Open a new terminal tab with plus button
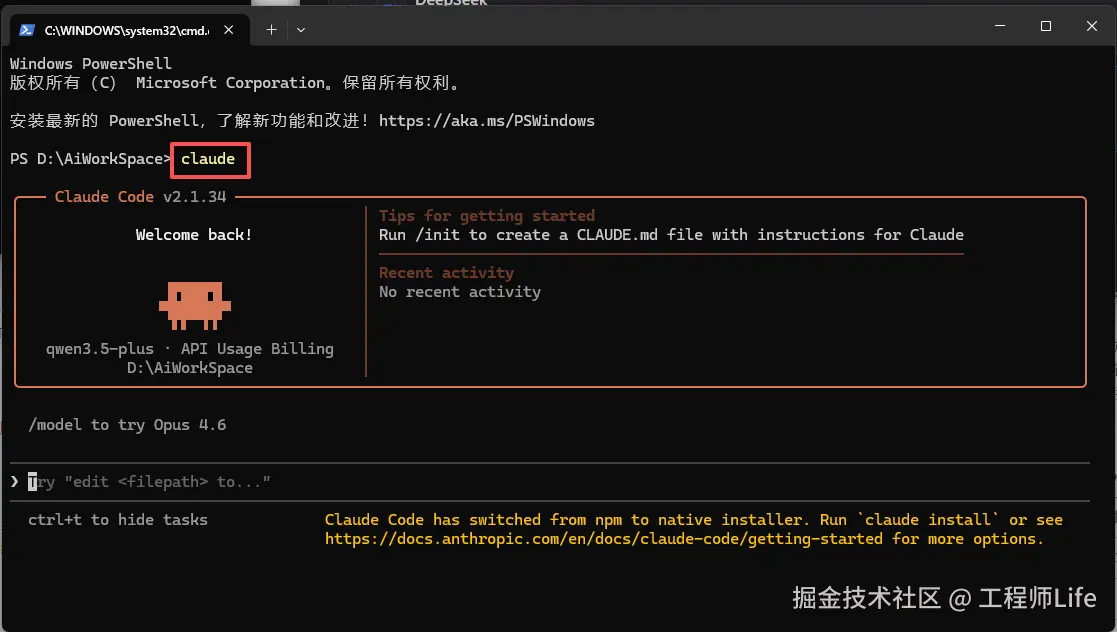Screen dimensions: 1117x632 [271, 30]
